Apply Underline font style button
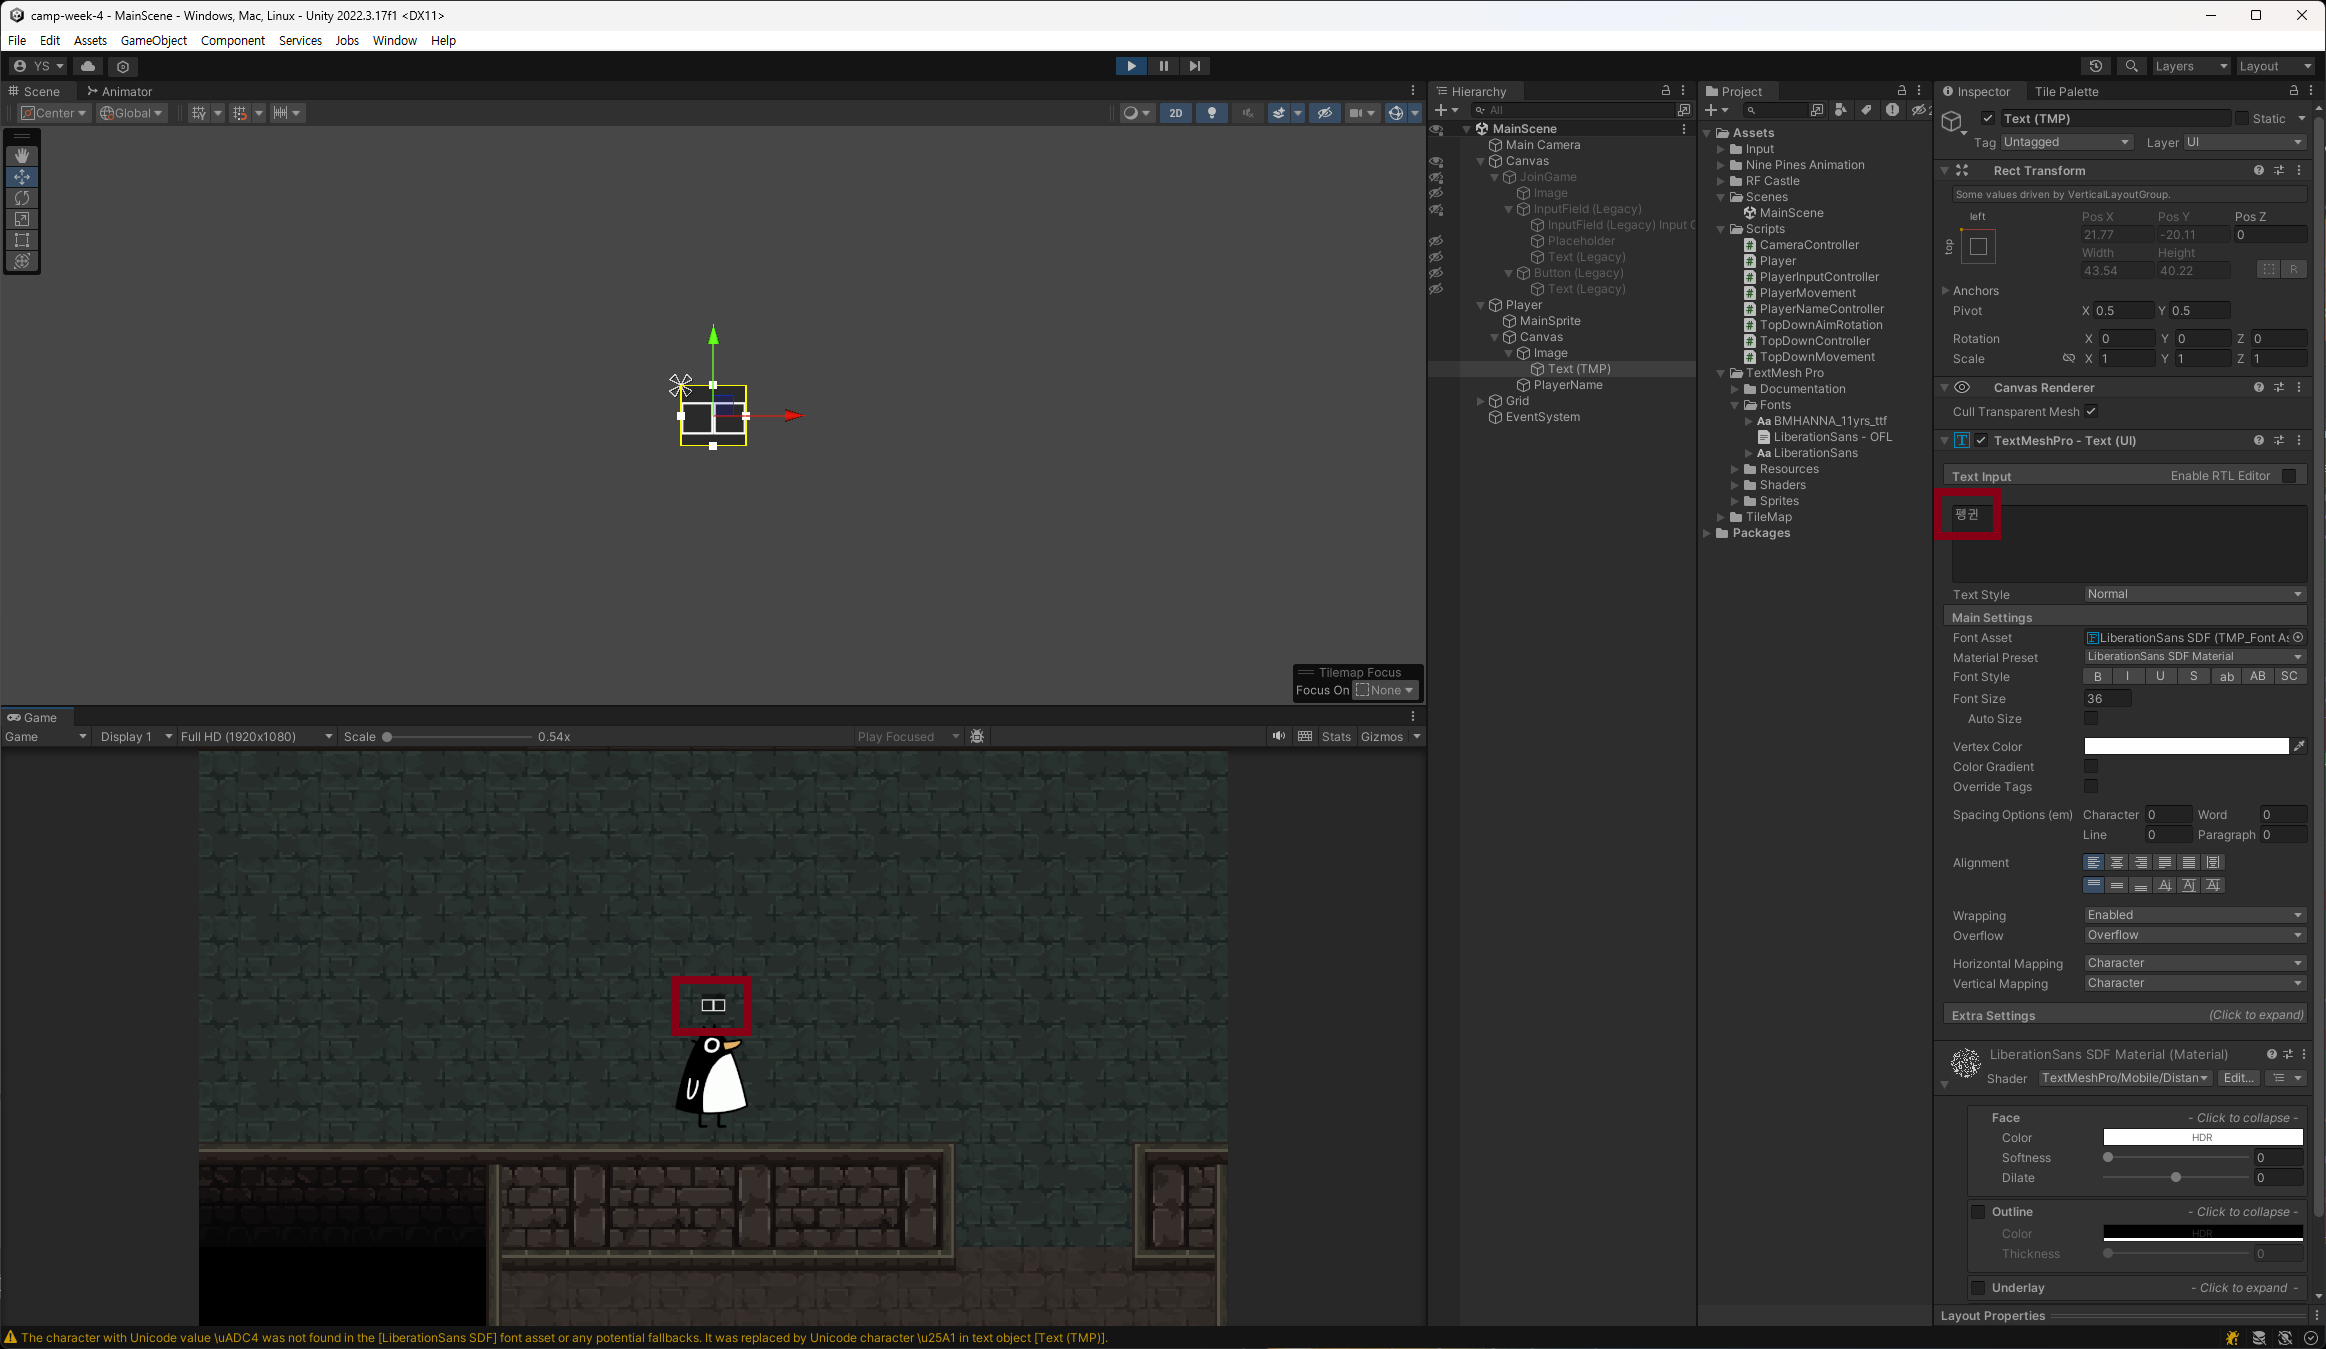2326x1349 pixels. point(2160,676)
